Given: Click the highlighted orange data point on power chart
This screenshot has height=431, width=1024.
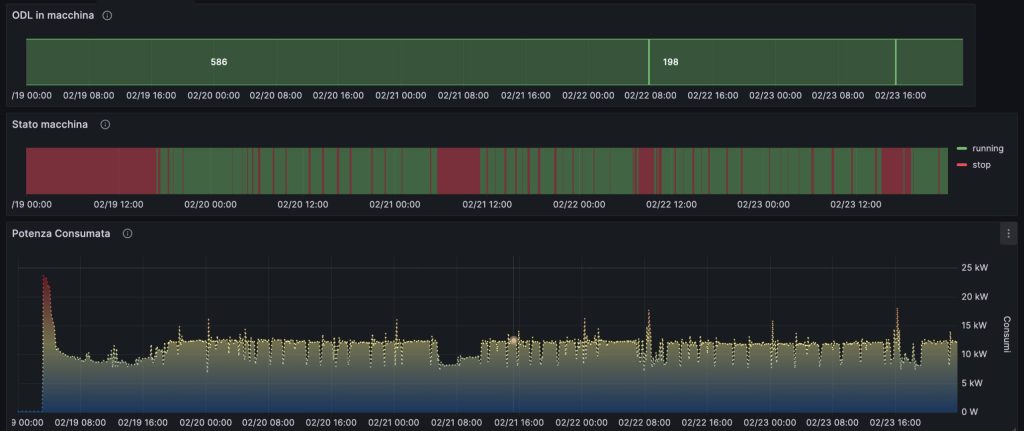Looking at the screenshot, I should tap(513, 340).
